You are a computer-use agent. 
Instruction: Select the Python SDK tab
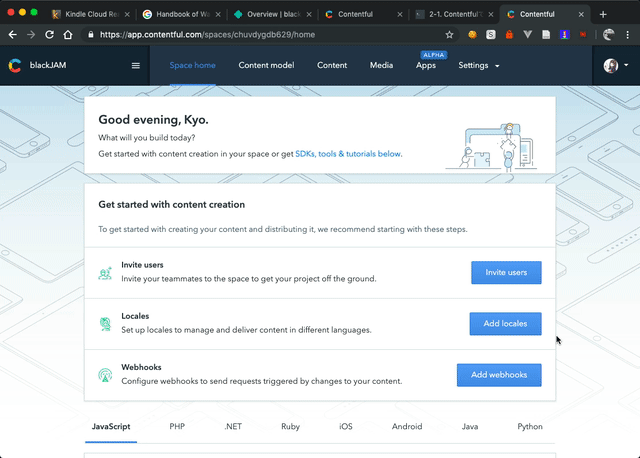[530, 427]
